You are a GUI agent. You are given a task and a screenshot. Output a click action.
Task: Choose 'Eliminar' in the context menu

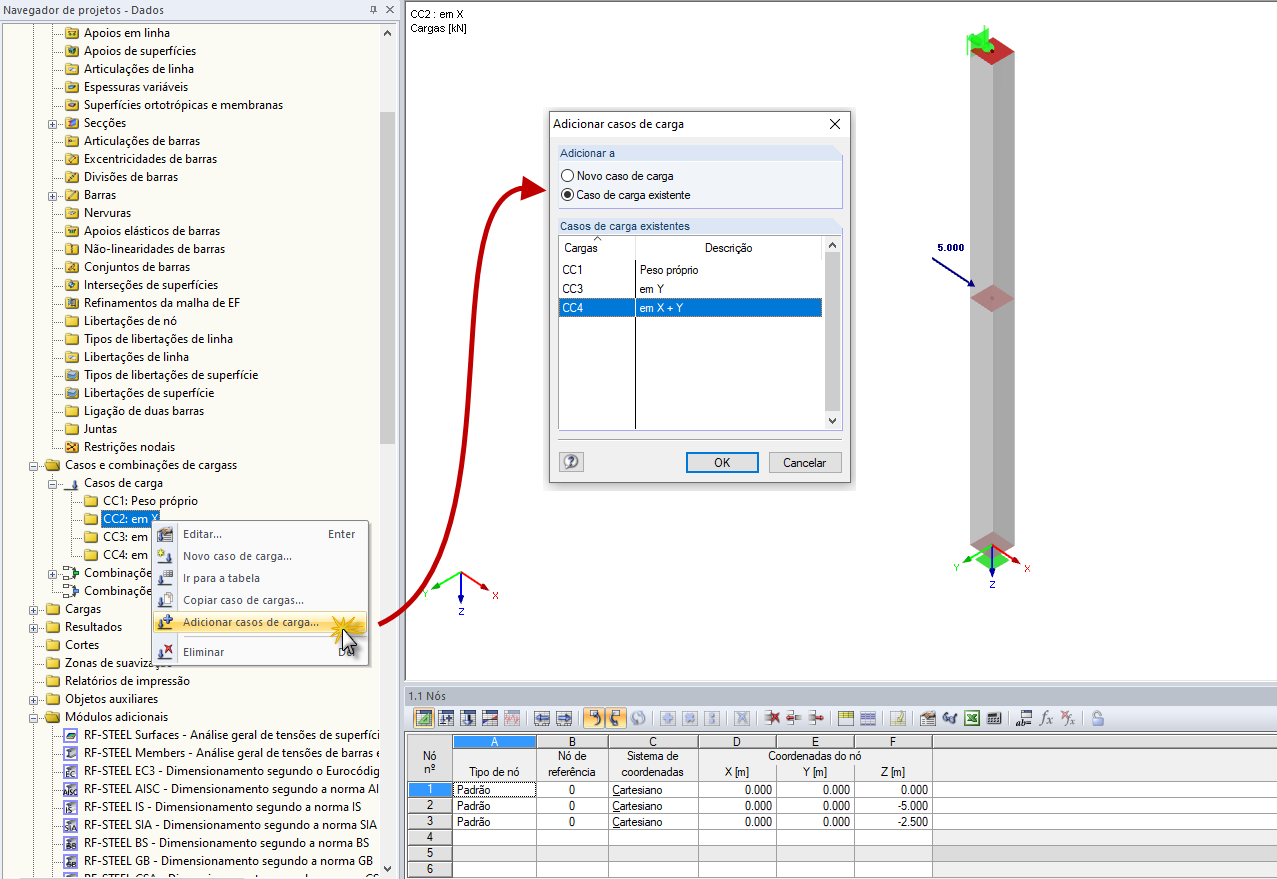(260, 652)
